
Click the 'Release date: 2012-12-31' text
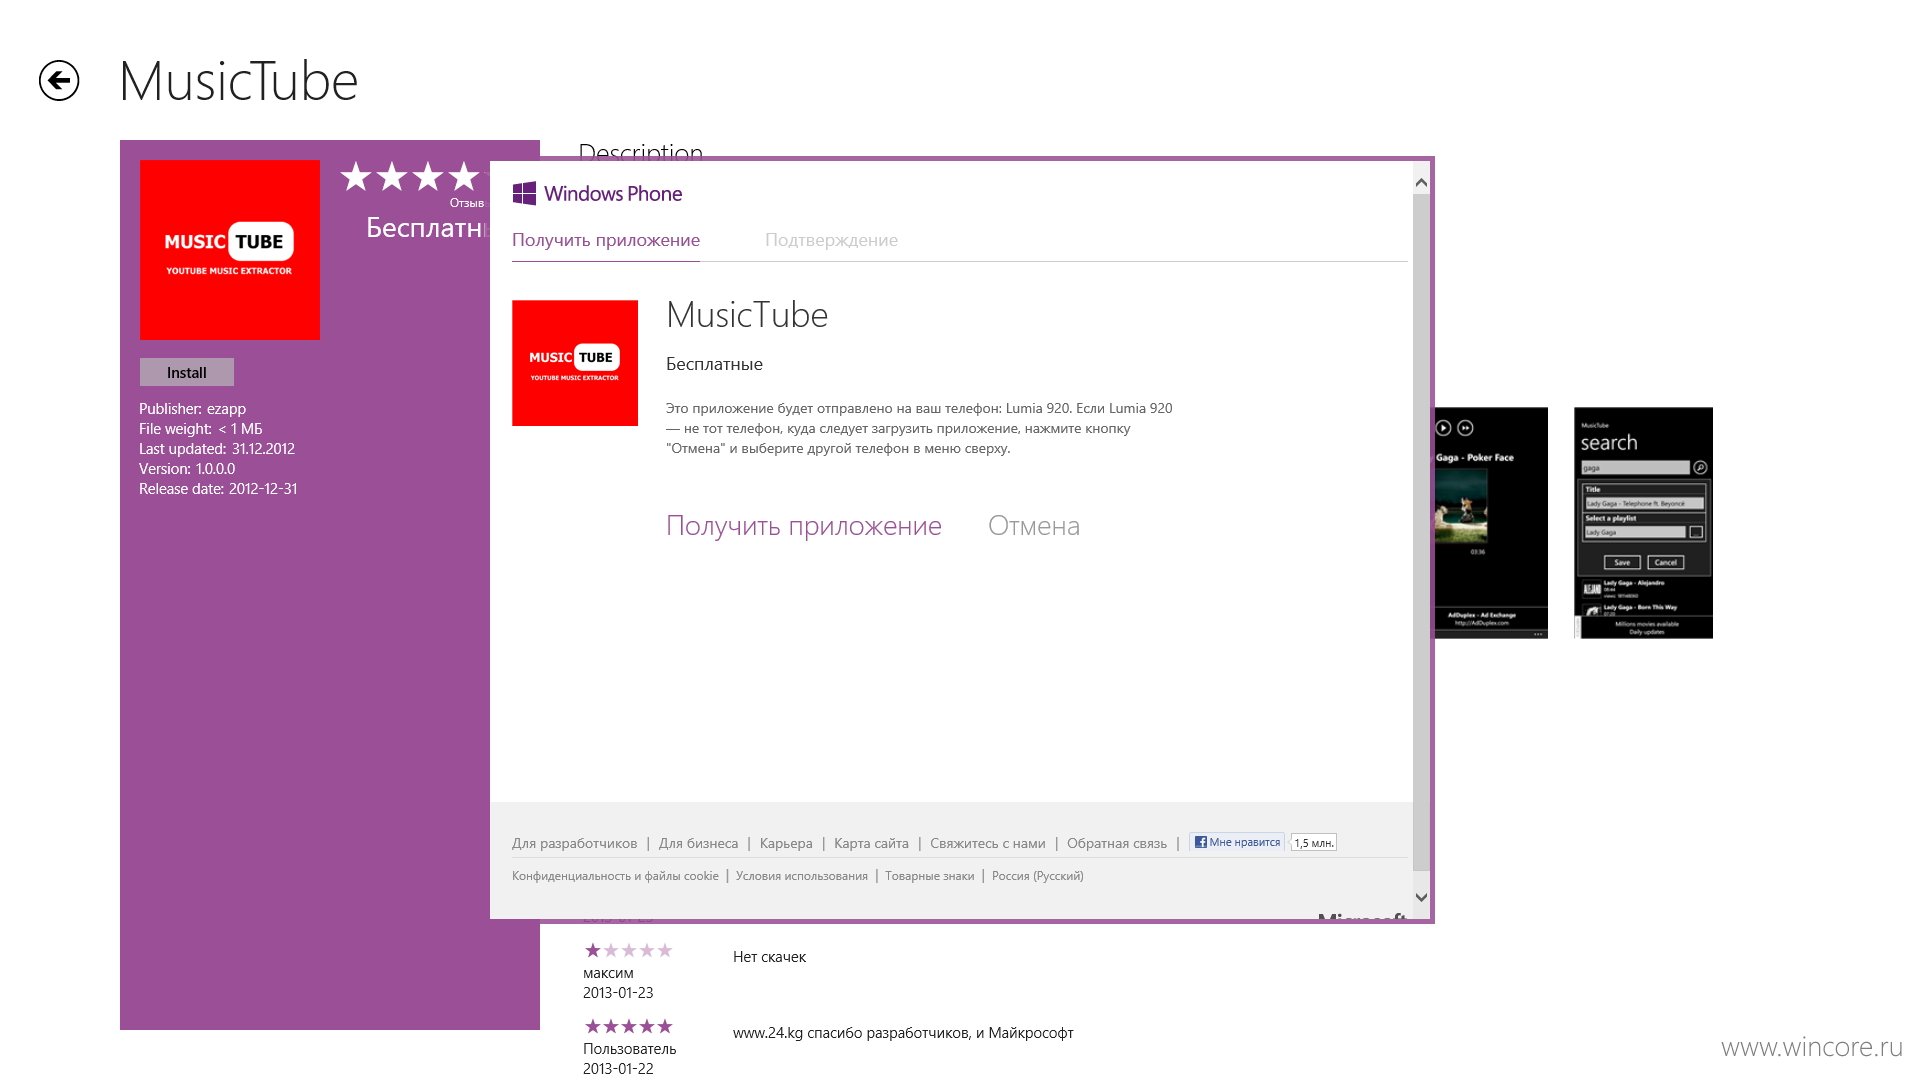point(218,489)
